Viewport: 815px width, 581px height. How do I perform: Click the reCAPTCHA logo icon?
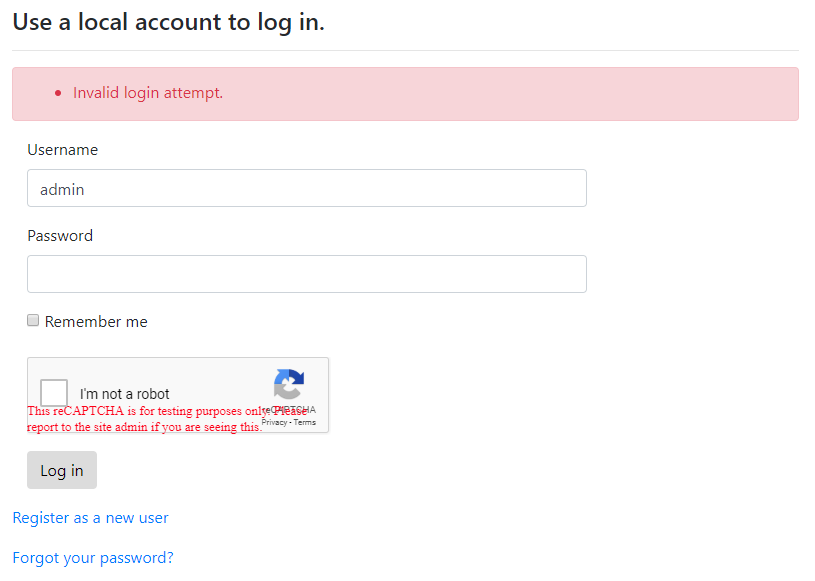[x=289, y=384]
